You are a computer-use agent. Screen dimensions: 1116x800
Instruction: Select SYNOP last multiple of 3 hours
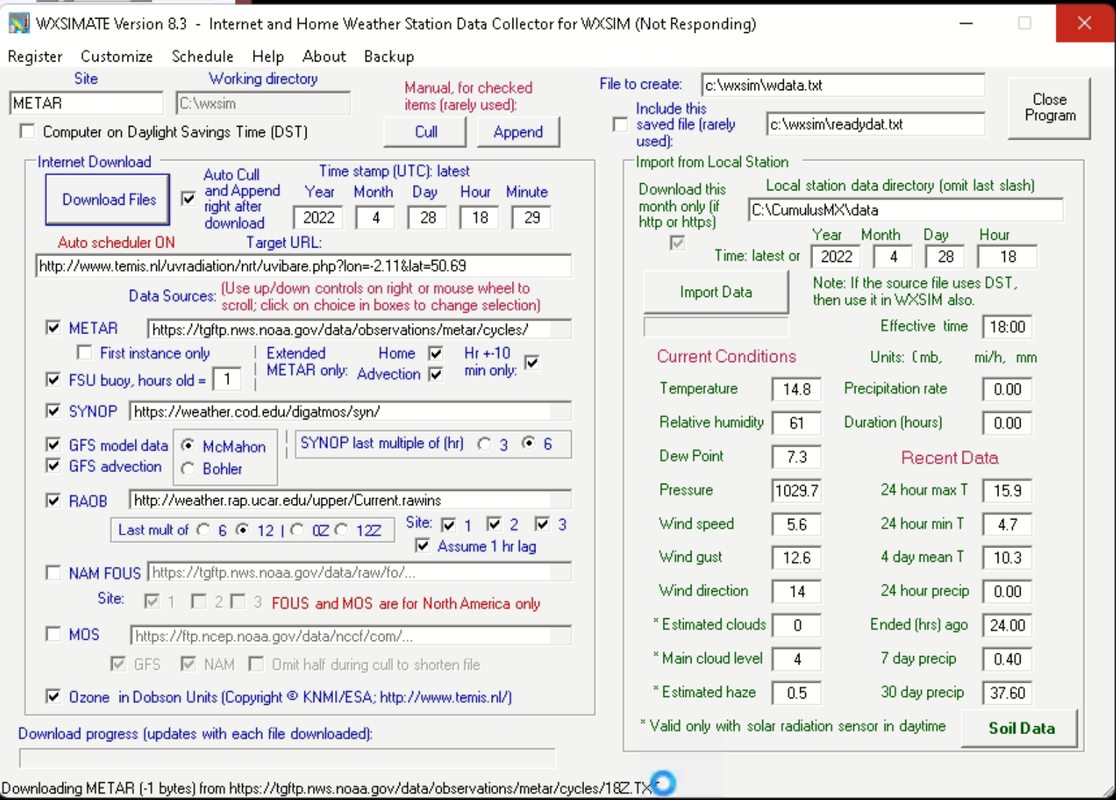(484, 444)
